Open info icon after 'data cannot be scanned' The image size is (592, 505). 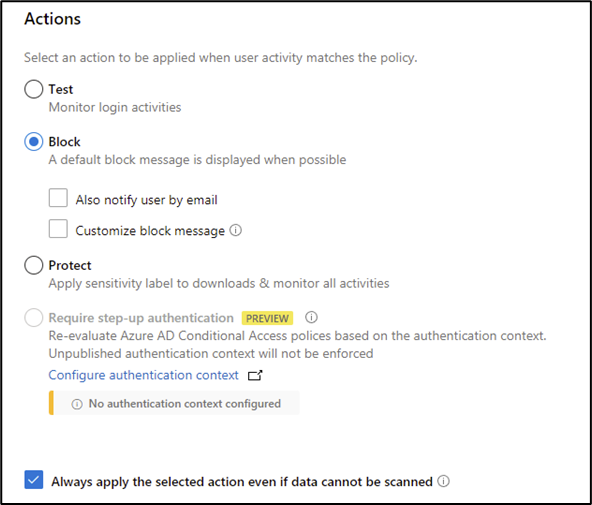point(443,481)
